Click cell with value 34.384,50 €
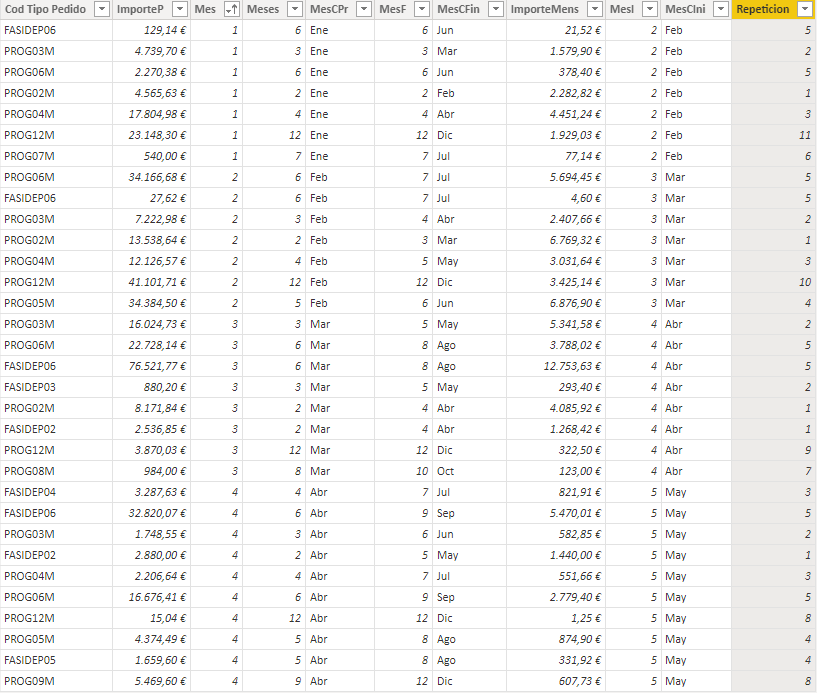Viewport: 817px width, 693px height. click(152, 303)
